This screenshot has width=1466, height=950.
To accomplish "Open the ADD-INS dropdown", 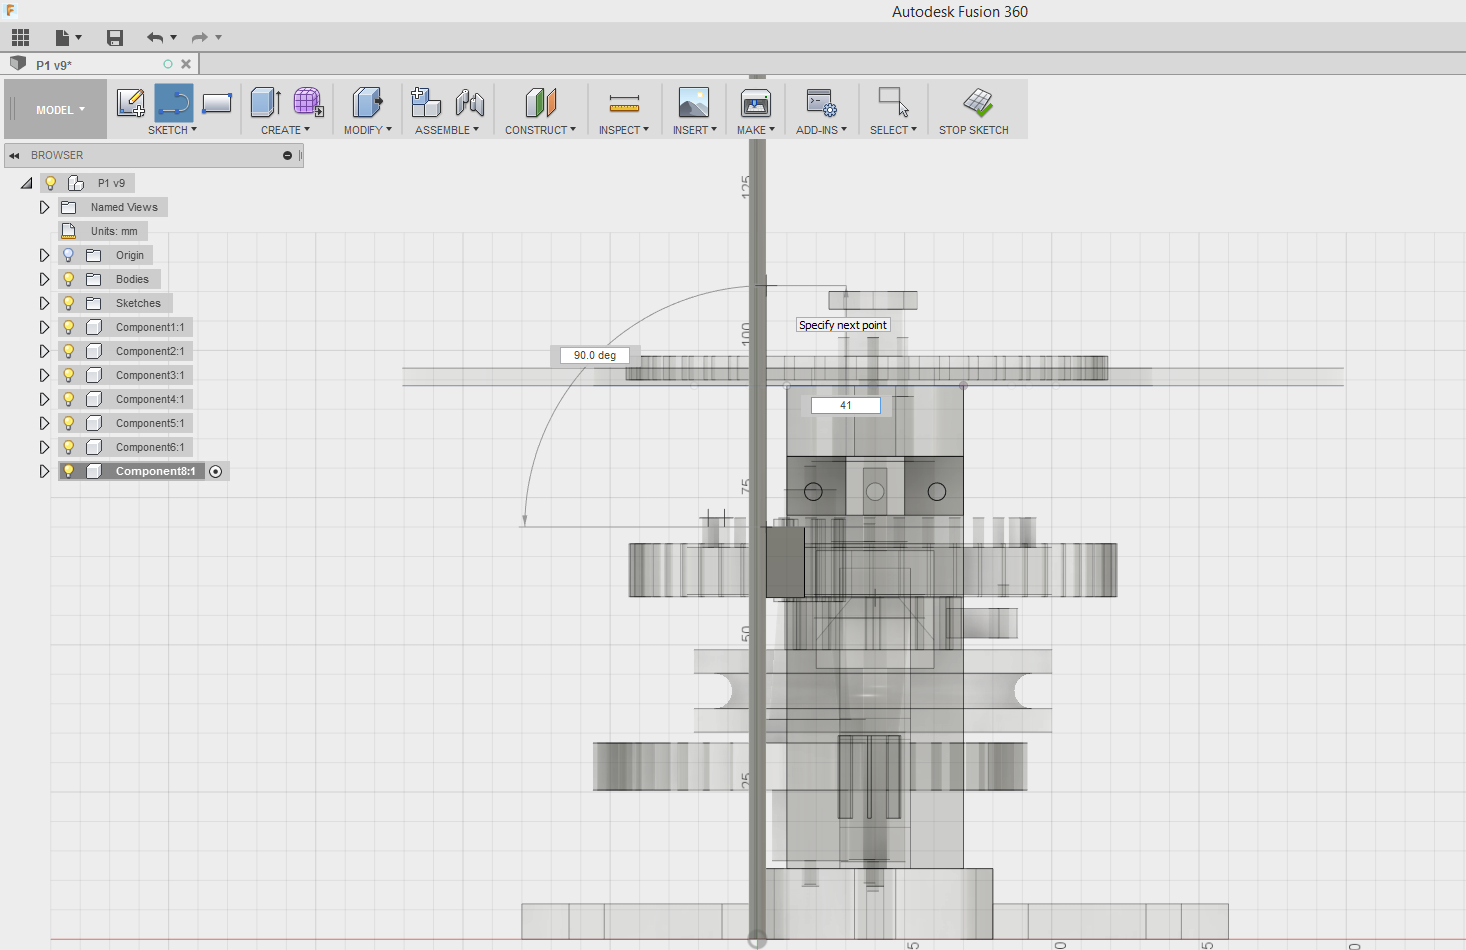I will [822, 130].
